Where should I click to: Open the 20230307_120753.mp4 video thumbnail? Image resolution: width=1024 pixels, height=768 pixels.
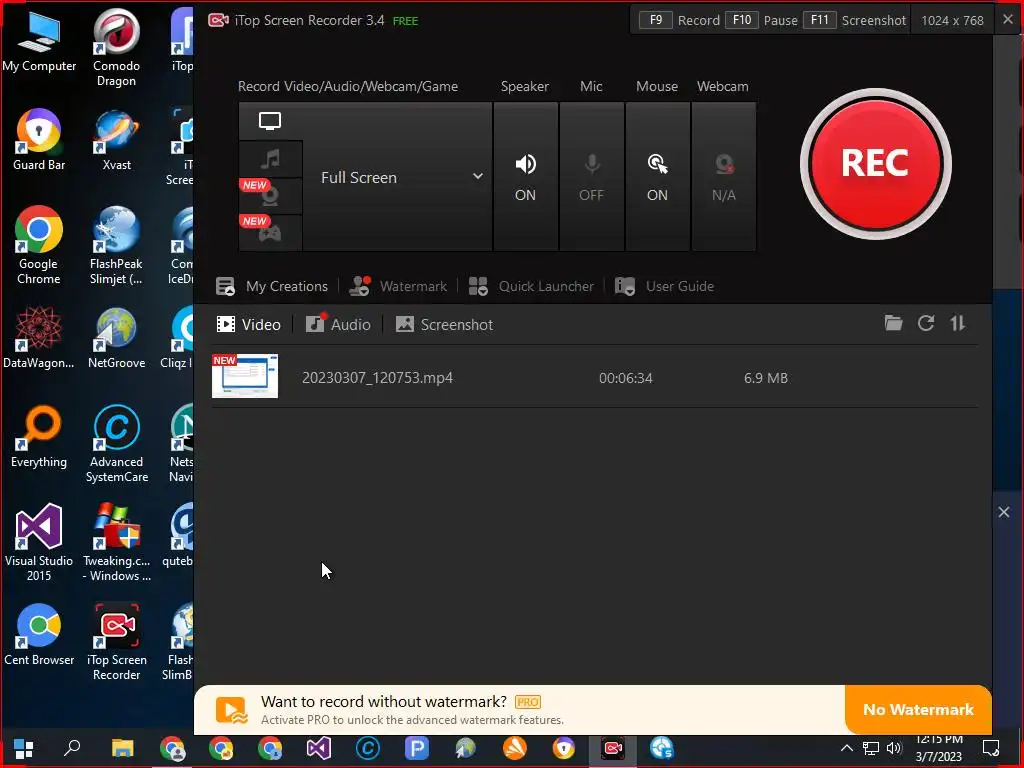click(245, 376)
